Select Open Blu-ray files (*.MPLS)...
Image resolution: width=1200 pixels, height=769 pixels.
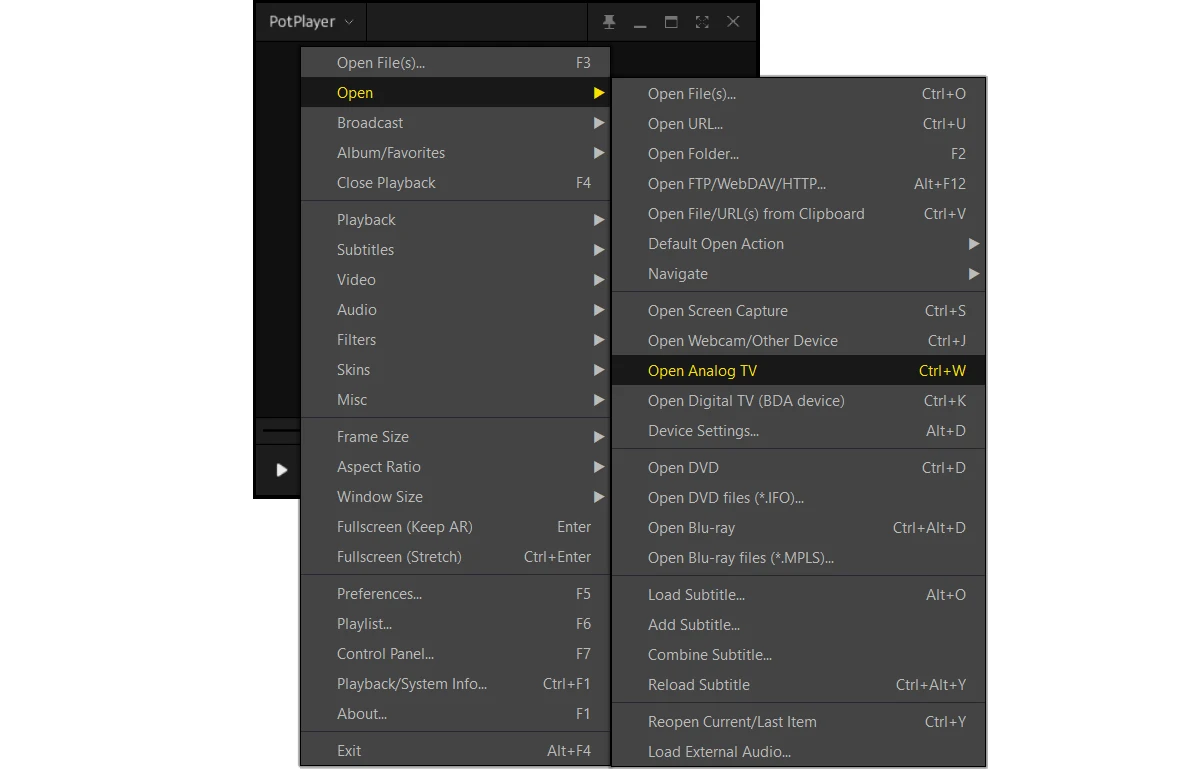(x=798, y=558)
